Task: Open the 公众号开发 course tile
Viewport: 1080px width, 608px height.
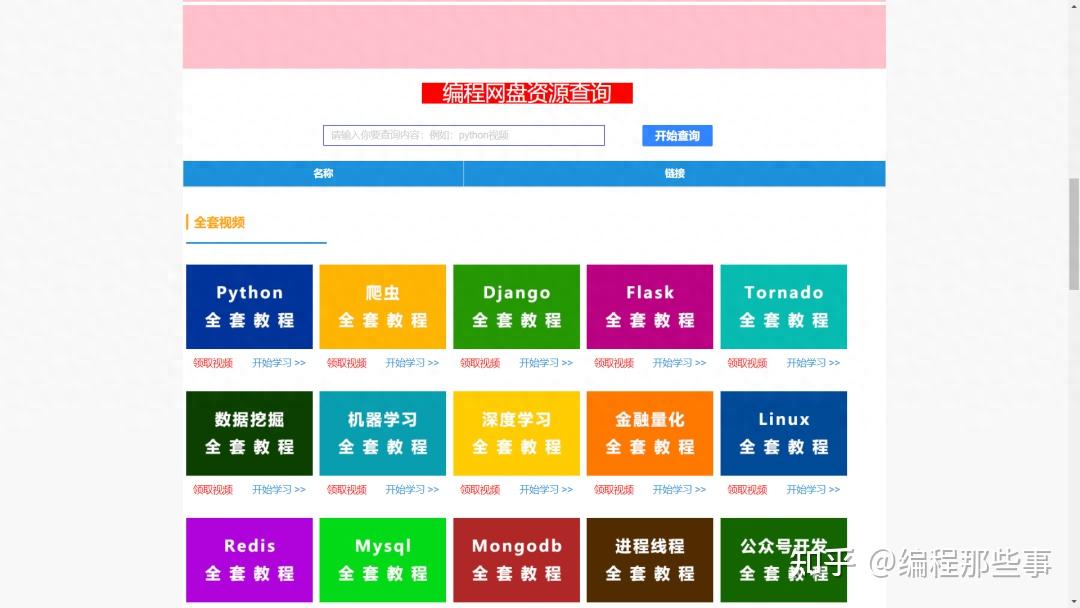Action: coord(783,560)
